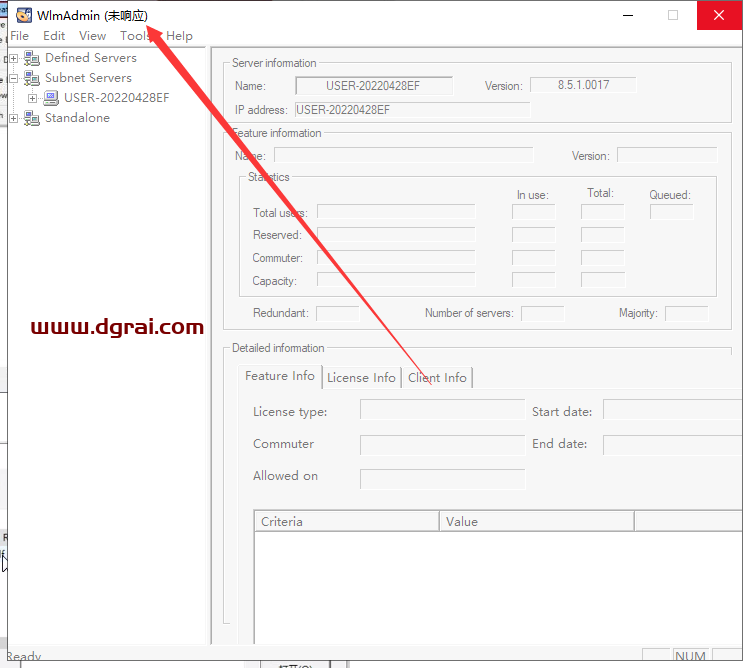Select the Feature Info tab
750x668 pixels.
tap(280, 376)
